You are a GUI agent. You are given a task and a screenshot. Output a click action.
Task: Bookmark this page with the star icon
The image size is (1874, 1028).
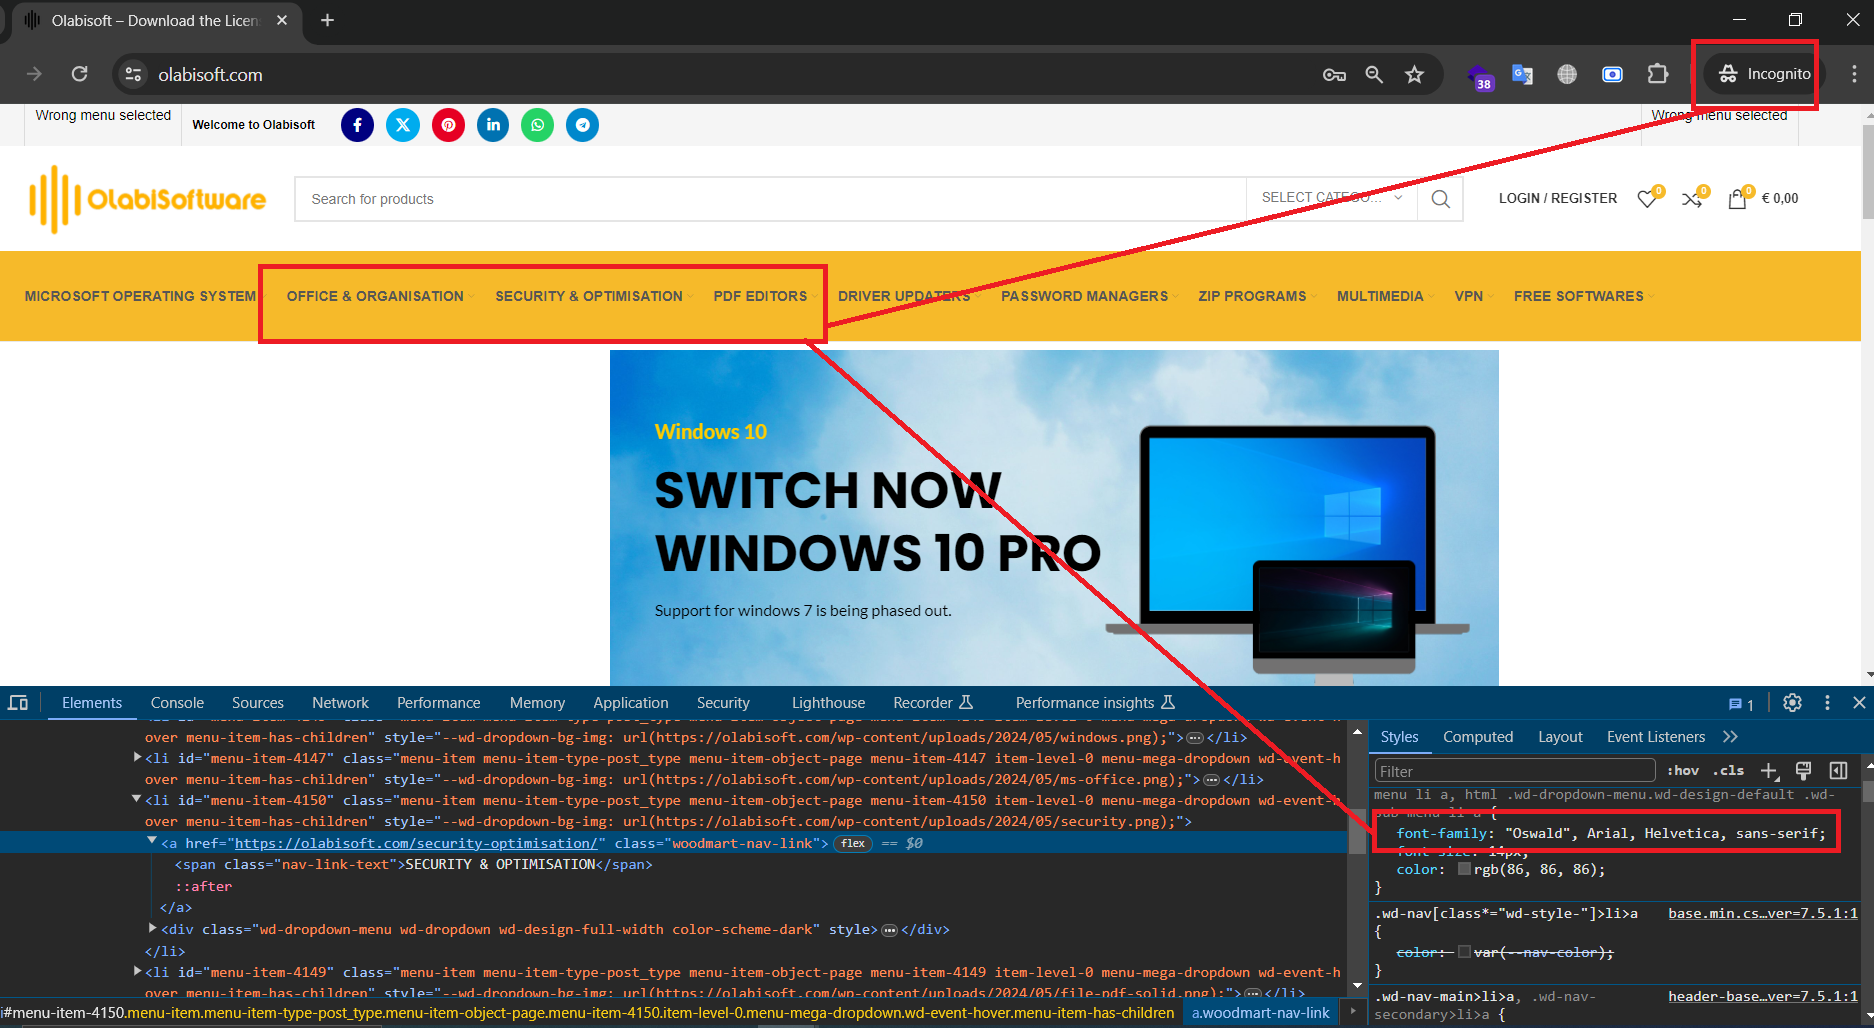coord(1414,75)
